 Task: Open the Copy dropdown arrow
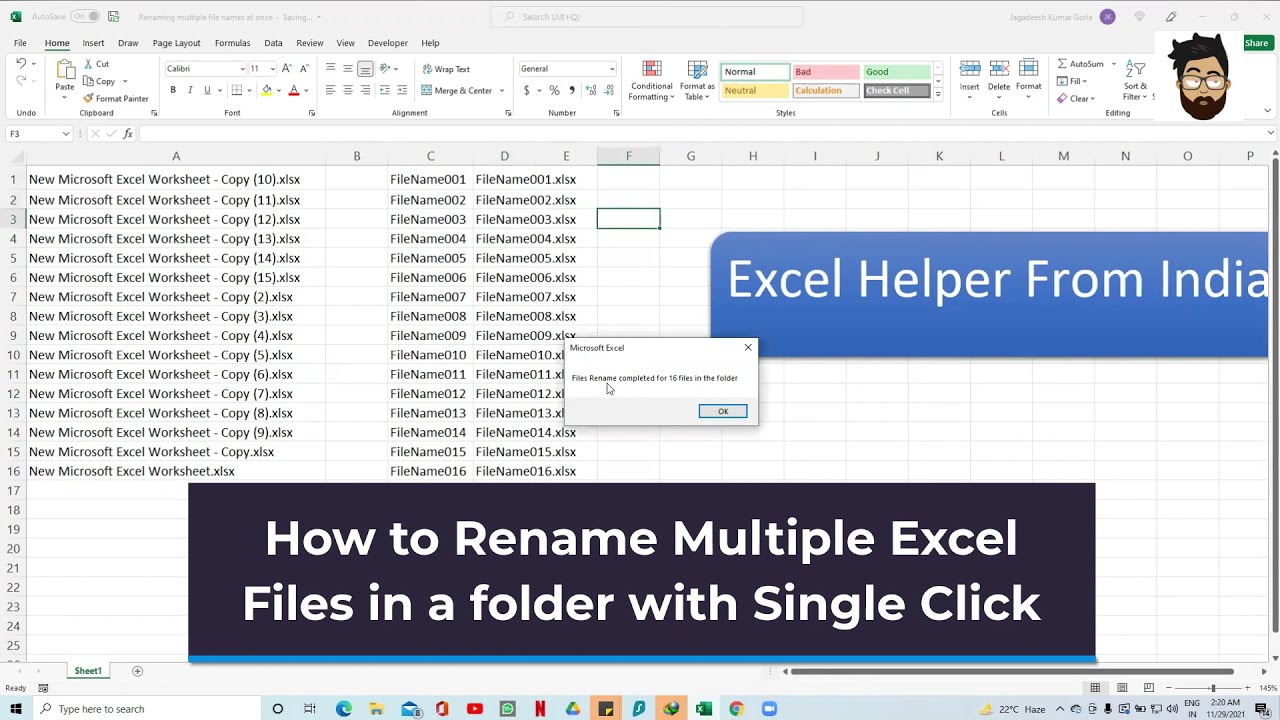coord(125,81)
